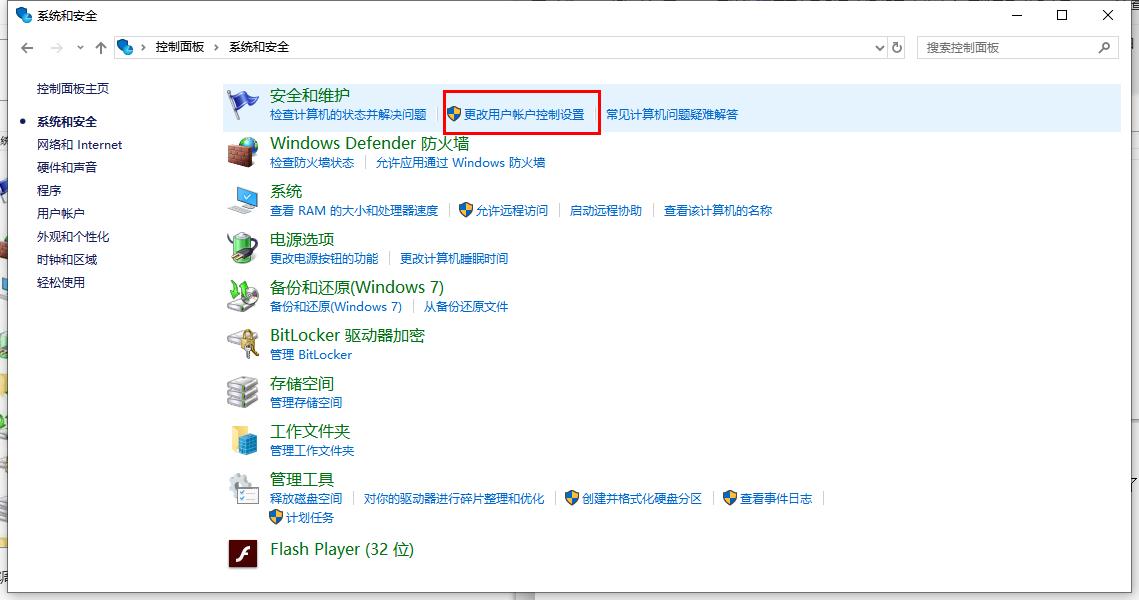Screen dimensions: 1139x600
Task: Click the control panel icon in address bar
Action: 125,47
